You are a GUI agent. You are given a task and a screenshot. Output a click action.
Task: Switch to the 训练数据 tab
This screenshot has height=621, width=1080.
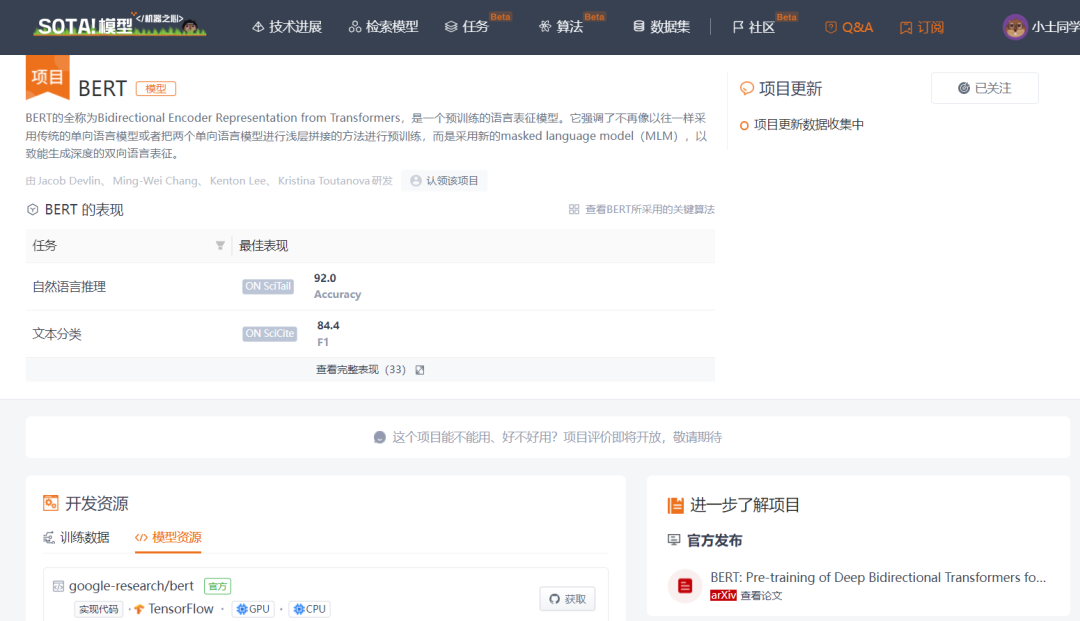76,537
